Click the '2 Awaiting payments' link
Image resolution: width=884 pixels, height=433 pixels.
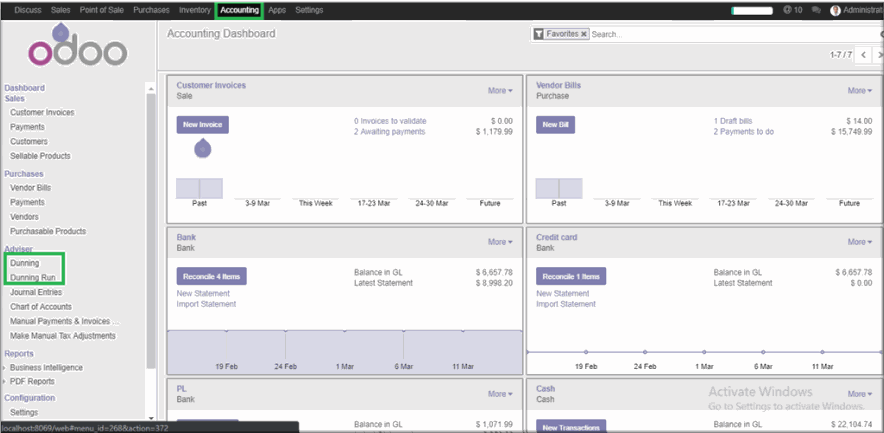coord(389,132)
